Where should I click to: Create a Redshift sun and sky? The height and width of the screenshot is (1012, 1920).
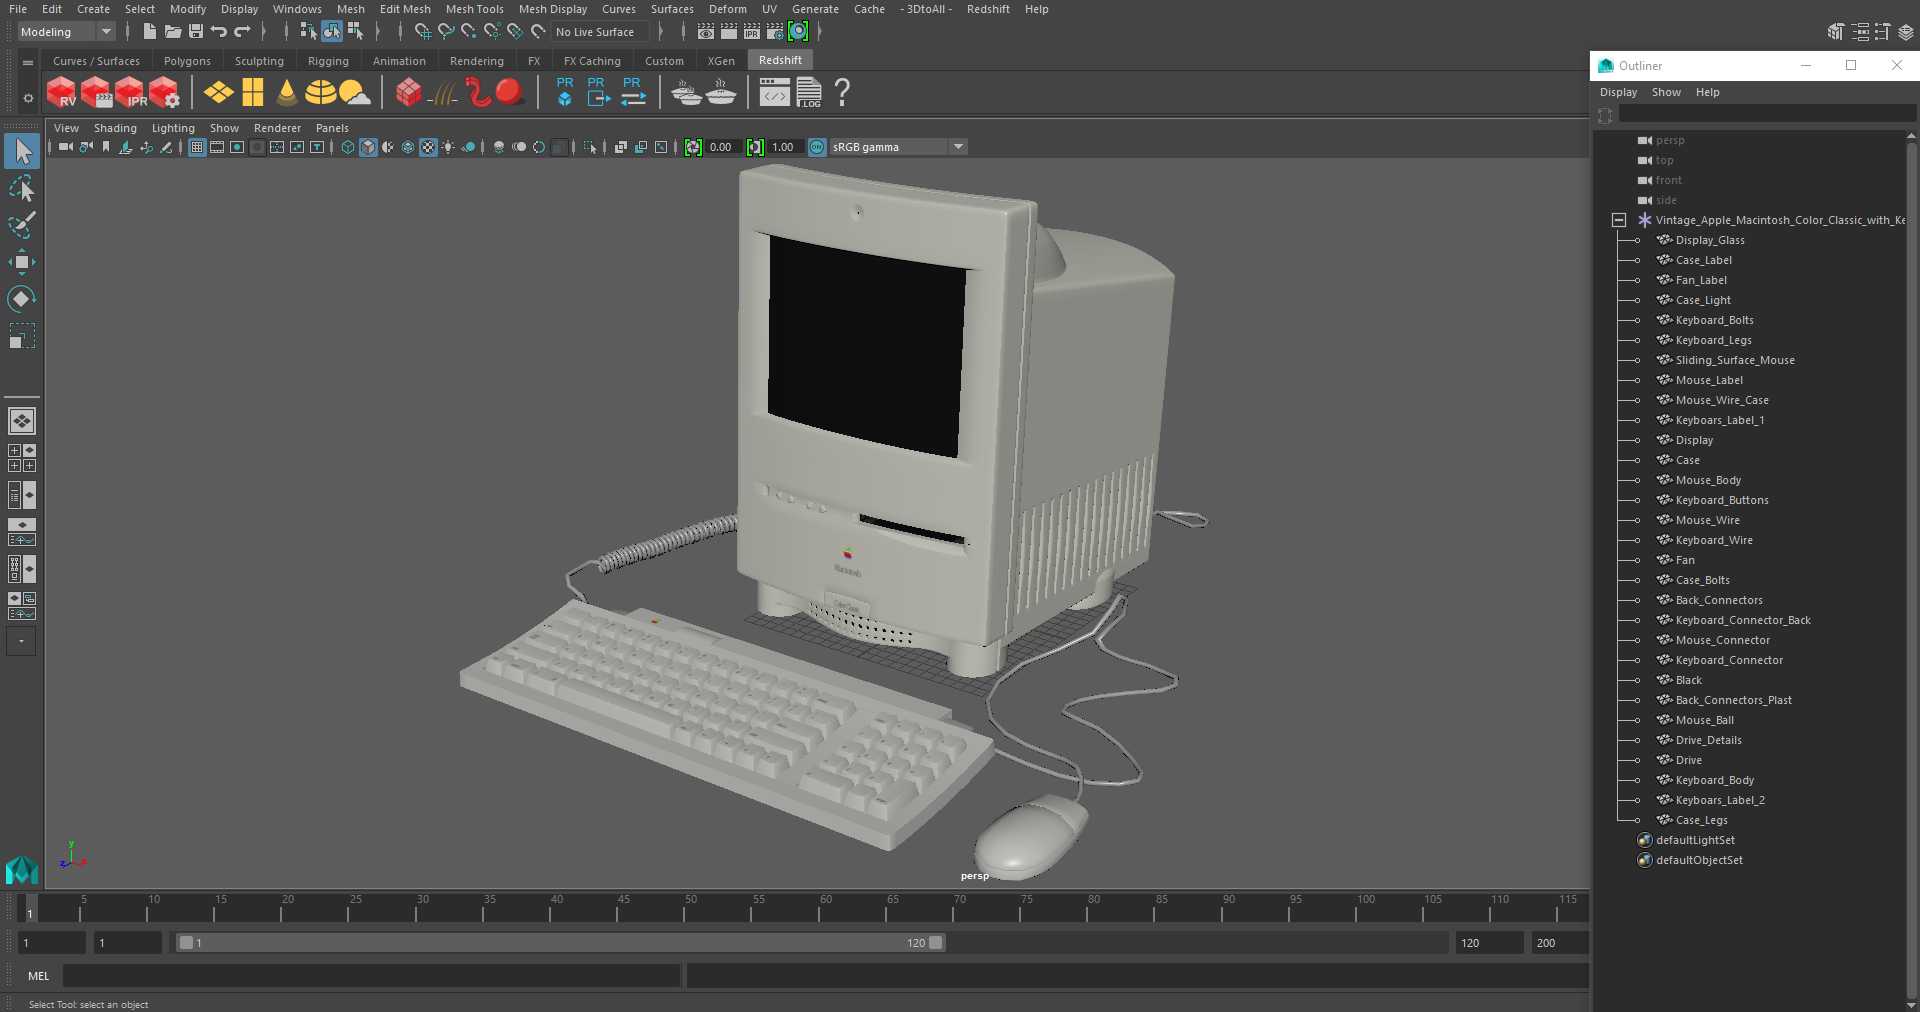coord(354,93)
